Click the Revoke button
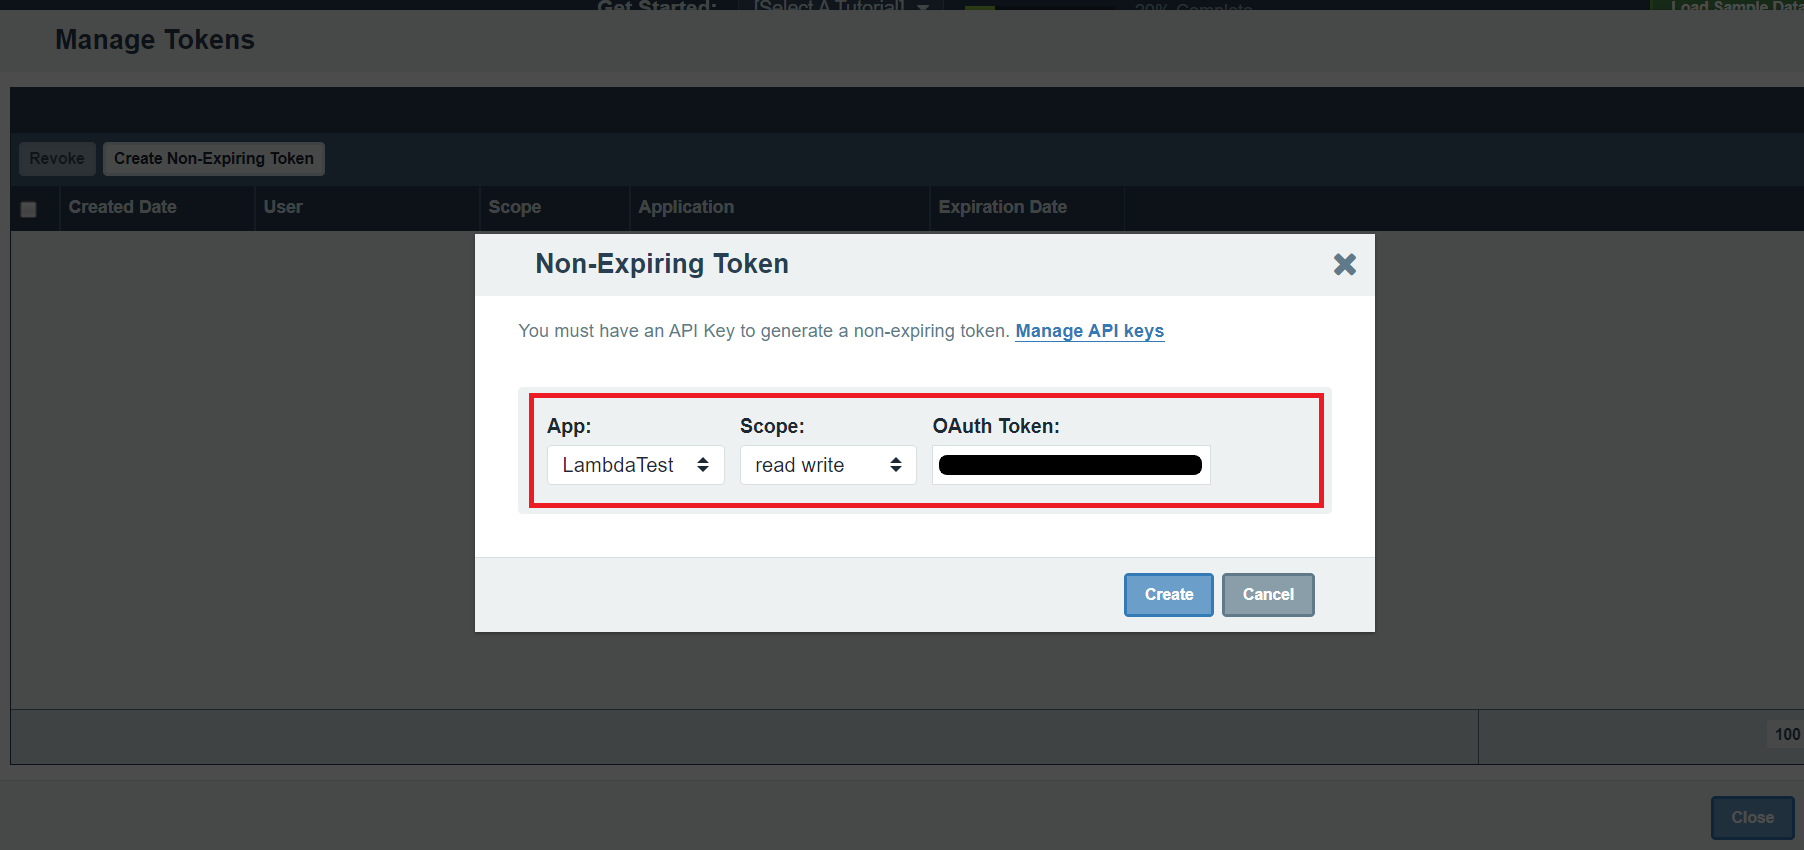 (x=57, y=159)
